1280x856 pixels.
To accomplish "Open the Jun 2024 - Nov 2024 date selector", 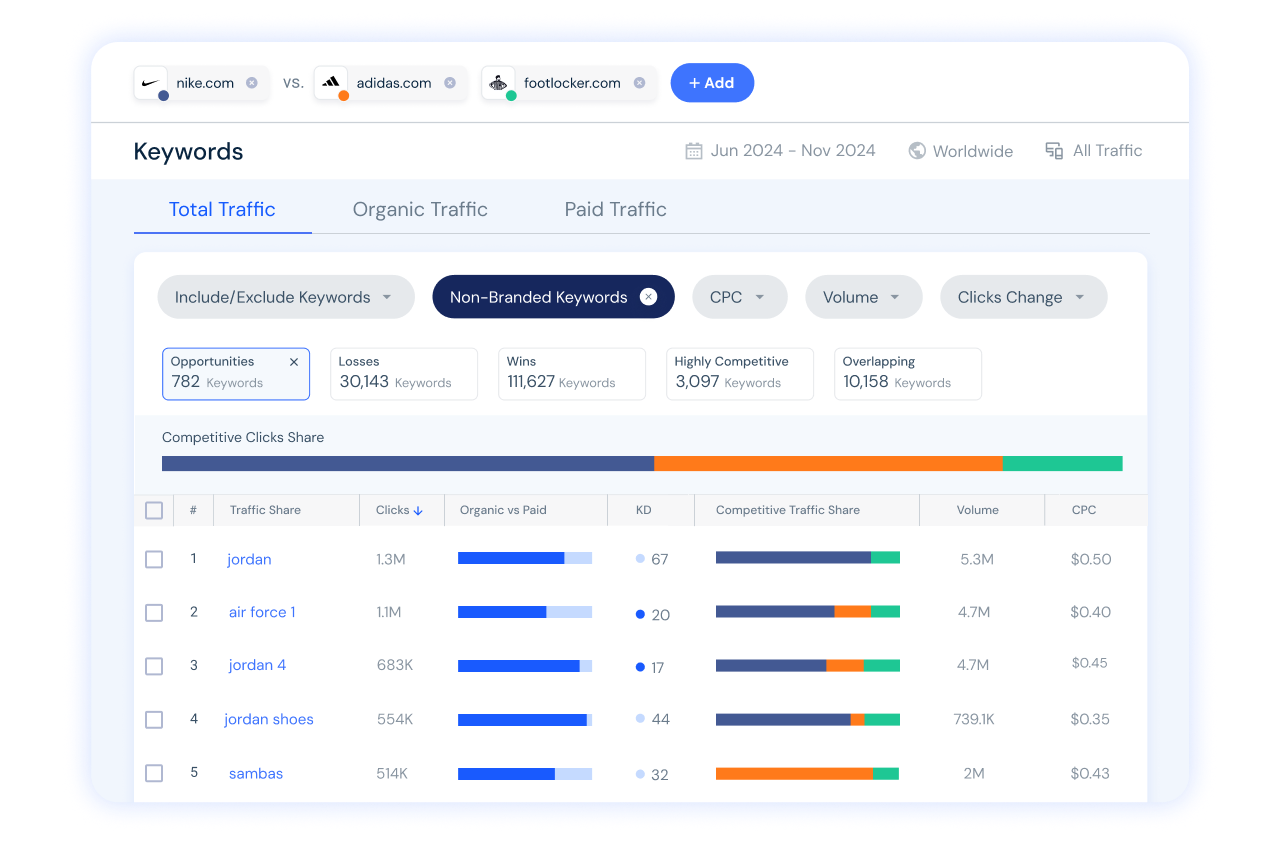I will tap(780, 151).
